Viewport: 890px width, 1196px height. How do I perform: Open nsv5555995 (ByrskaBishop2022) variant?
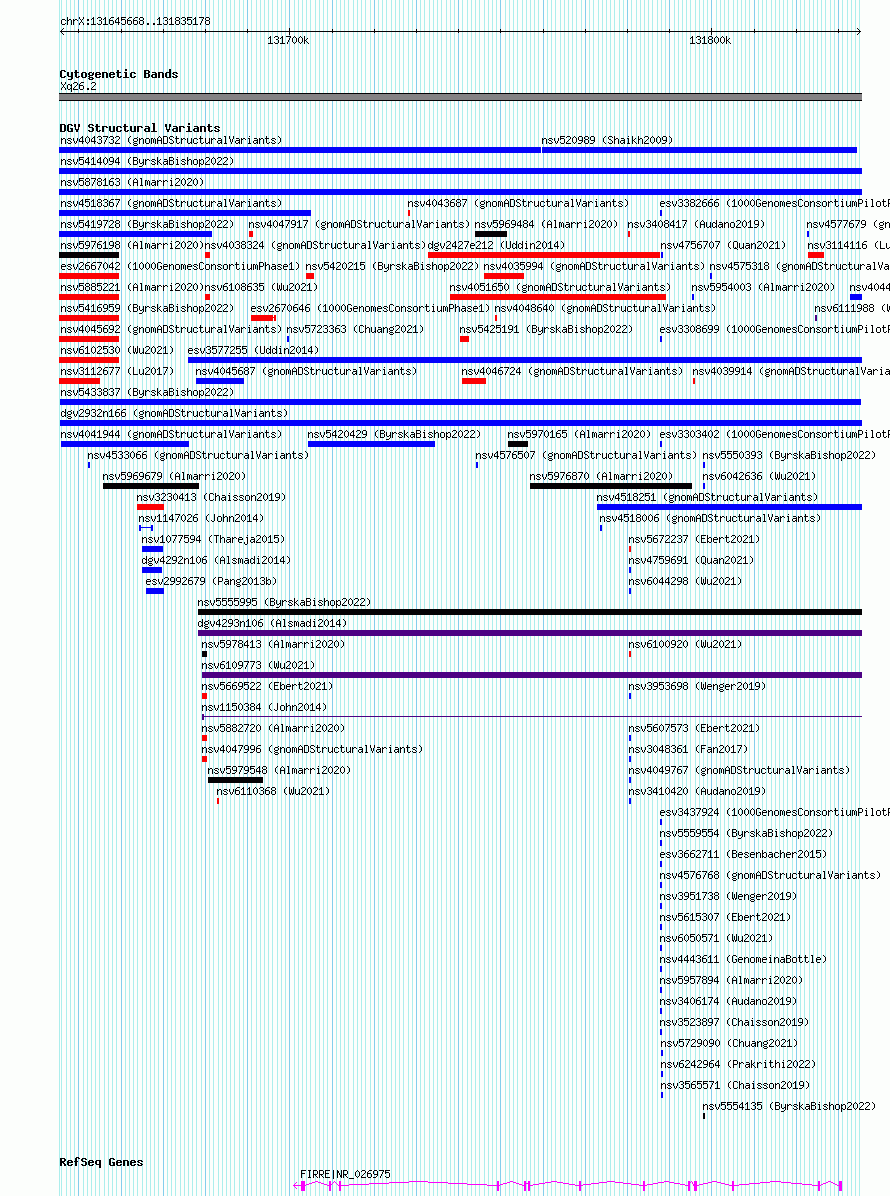[x=284, y=603]
